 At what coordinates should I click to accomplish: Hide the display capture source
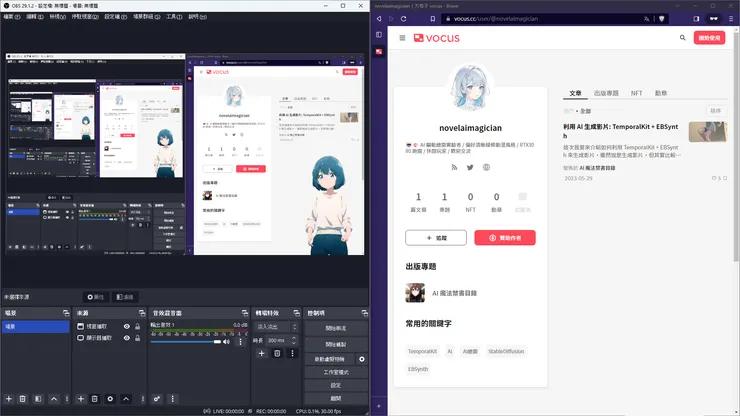[126, 338]
